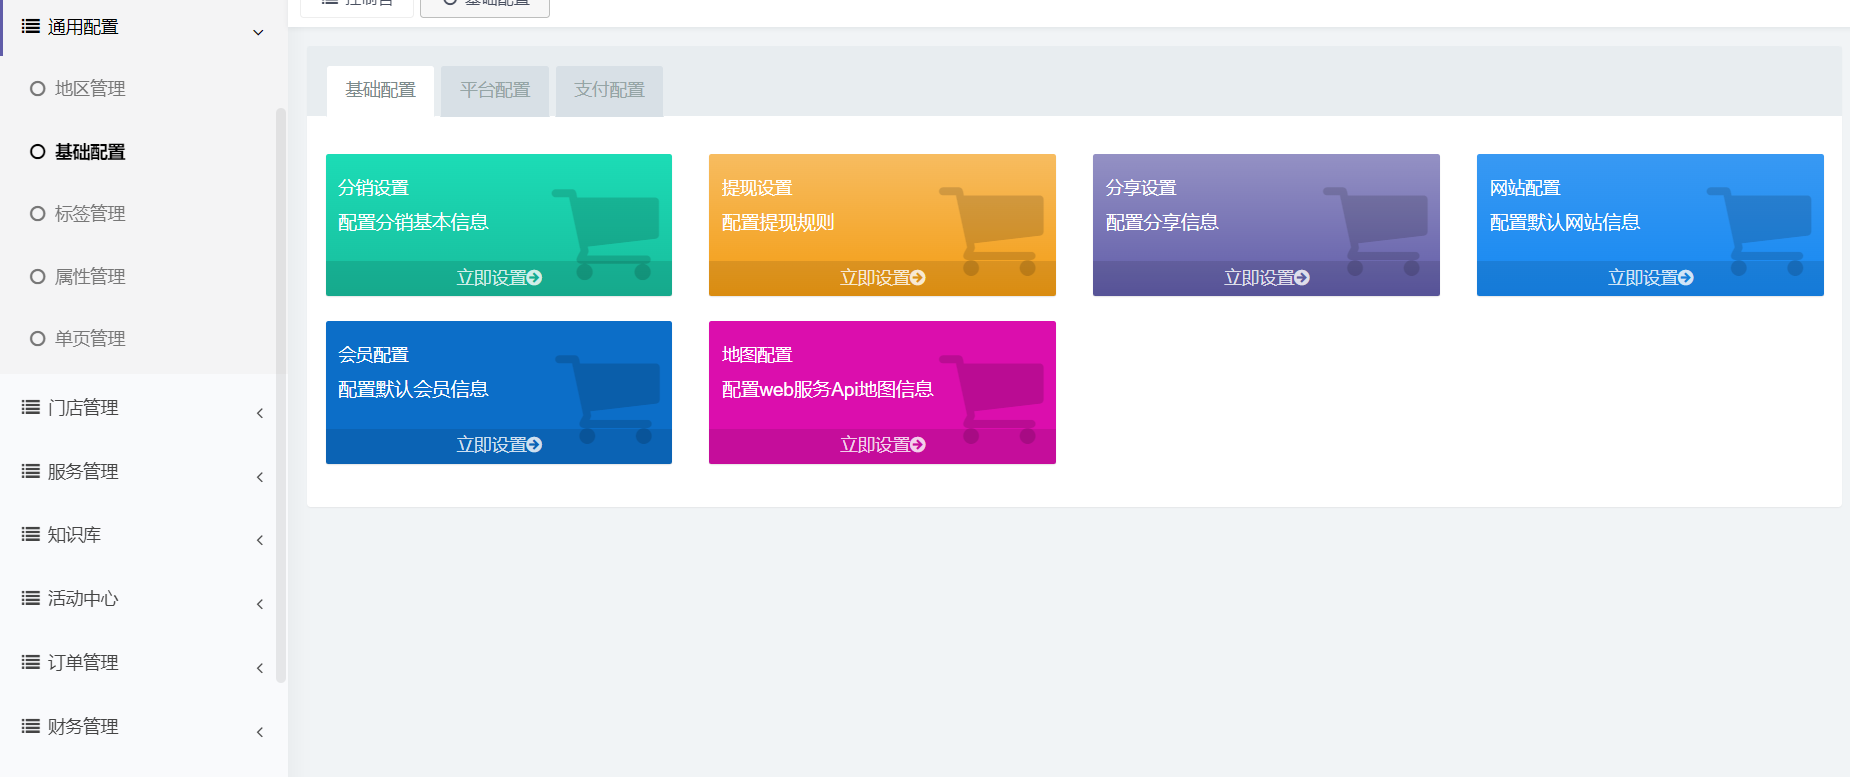Click arrow icon on 提现设置 card
The width and height of the screenshot is (1850, 777).
click(x=918, y=278)
